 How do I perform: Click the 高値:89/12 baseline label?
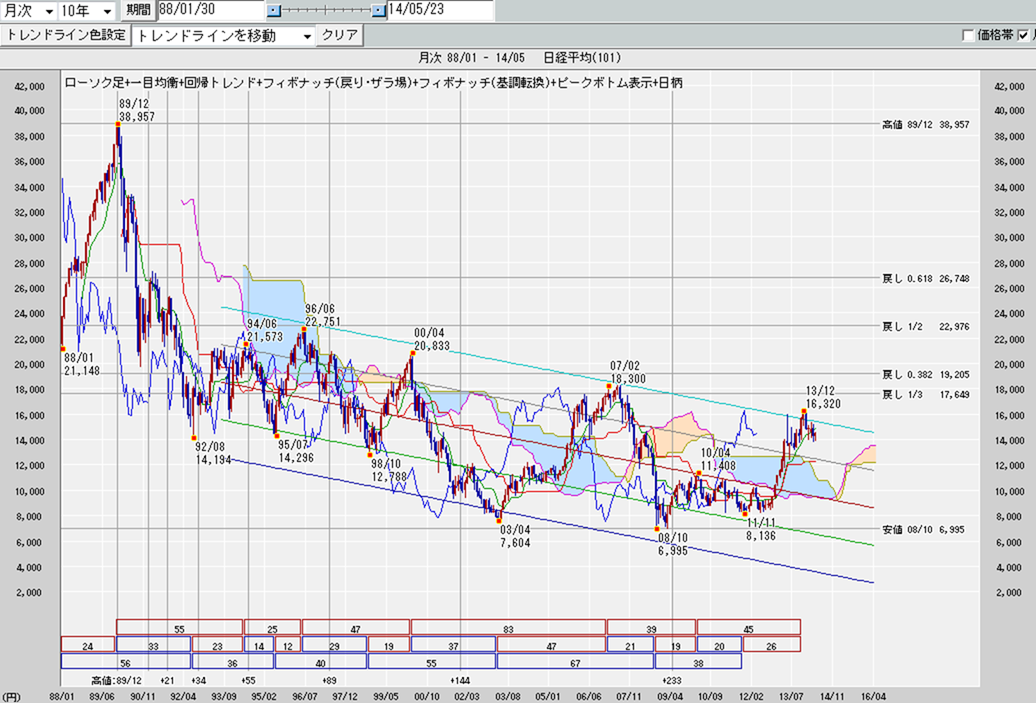point(116,680)
